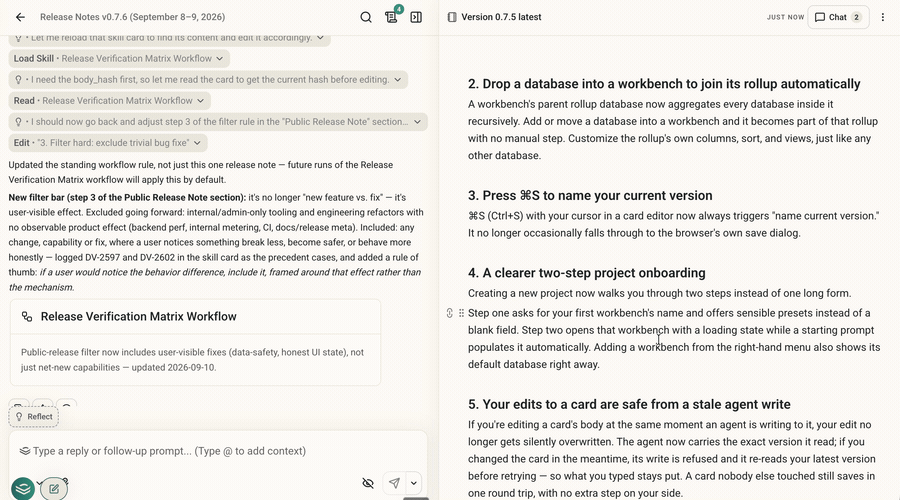Click the pencil compose circle button
The height and width of the screenshot is (500, 900).
click(x=54, y=489)
